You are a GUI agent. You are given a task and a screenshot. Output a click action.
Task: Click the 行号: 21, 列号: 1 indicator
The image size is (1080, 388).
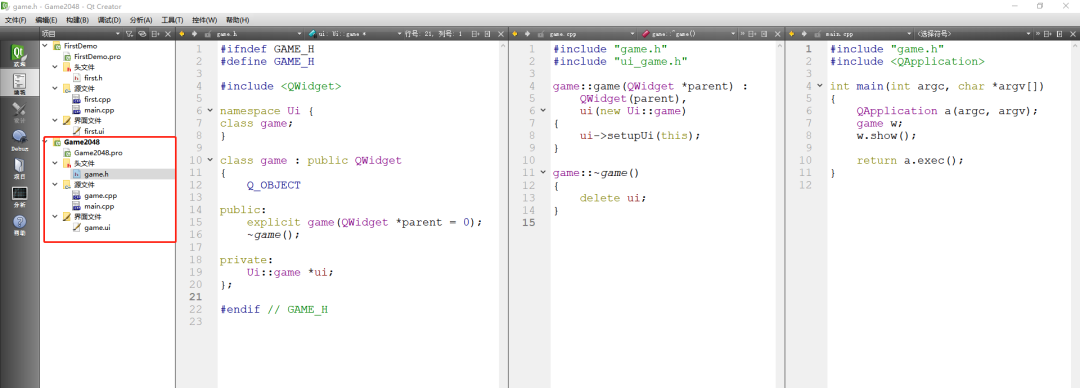tap(433, 33)
